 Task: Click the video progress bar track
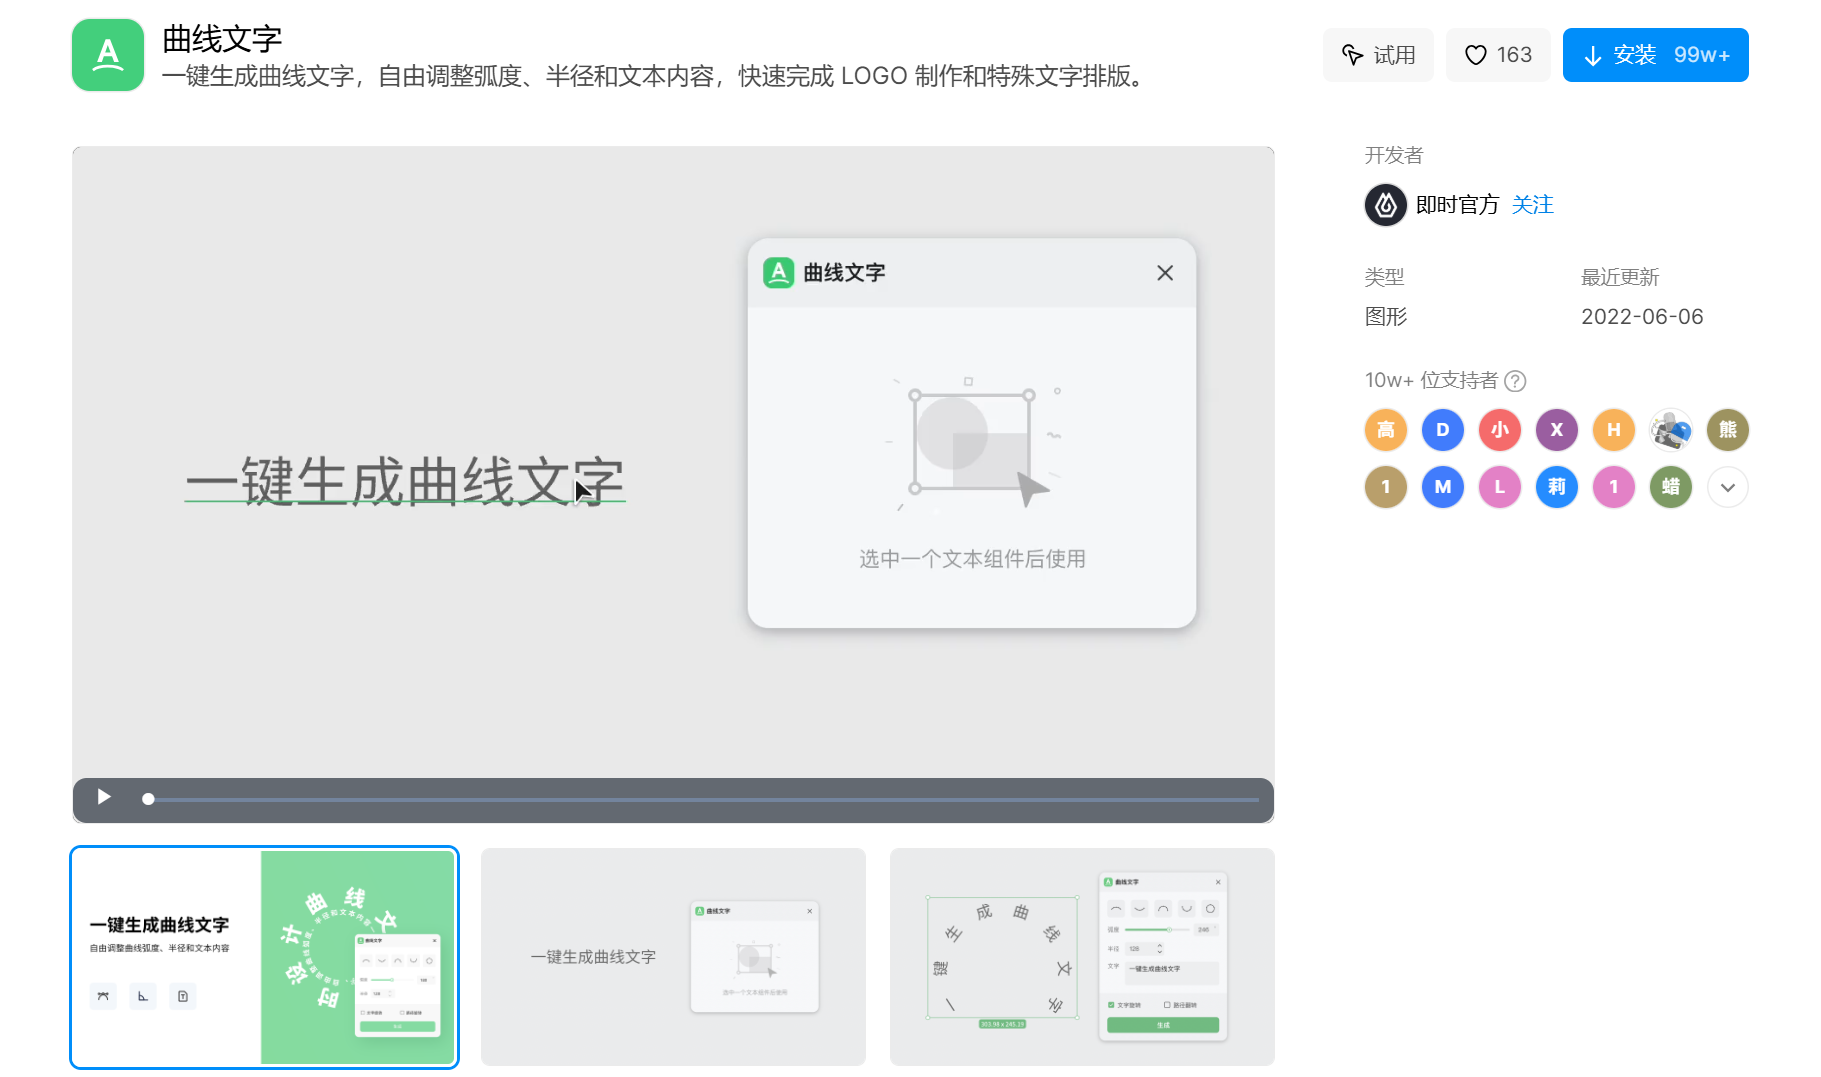point(700,799)
